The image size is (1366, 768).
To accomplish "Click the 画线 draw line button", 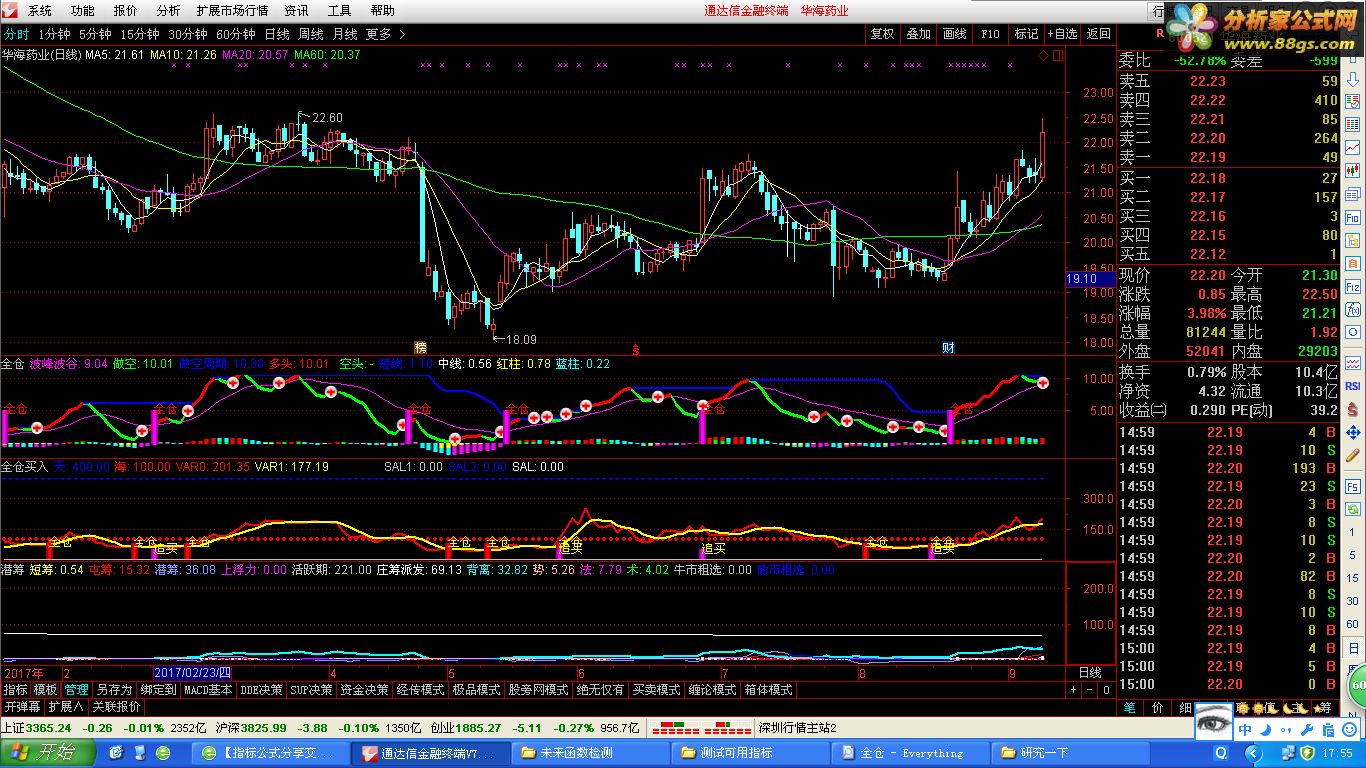I will [x=954, y=34].
